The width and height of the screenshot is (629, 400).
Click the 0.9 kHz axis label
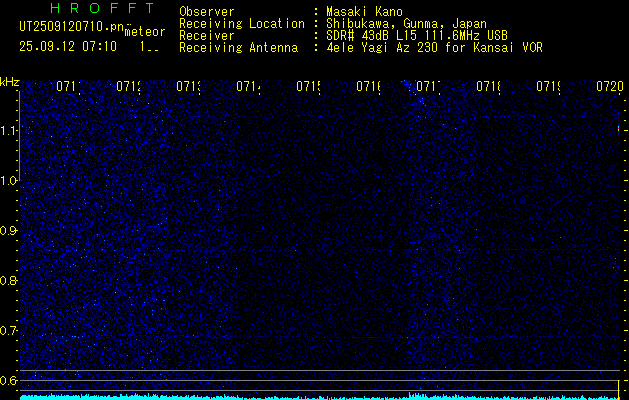tap(9, 231)
